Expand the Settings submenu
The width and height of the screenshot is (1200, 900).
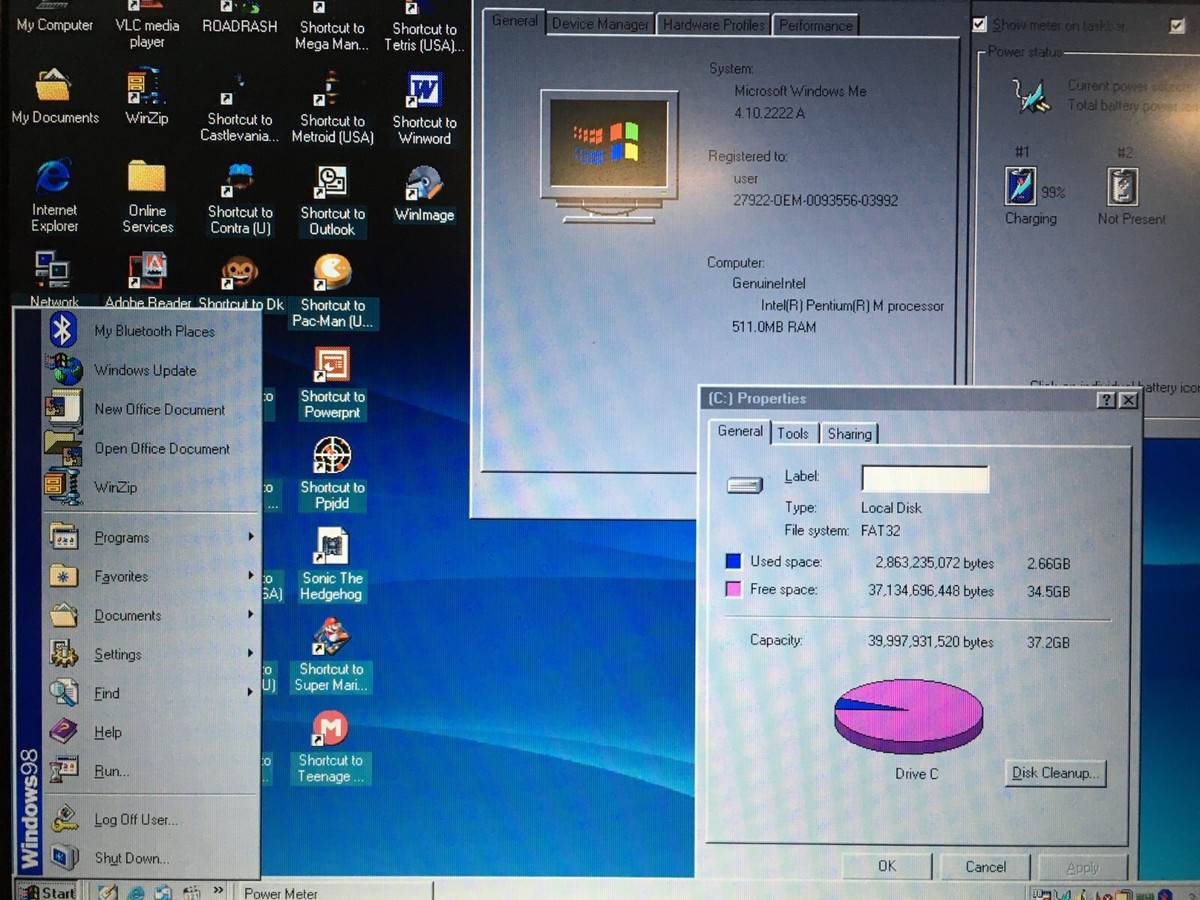151,654
